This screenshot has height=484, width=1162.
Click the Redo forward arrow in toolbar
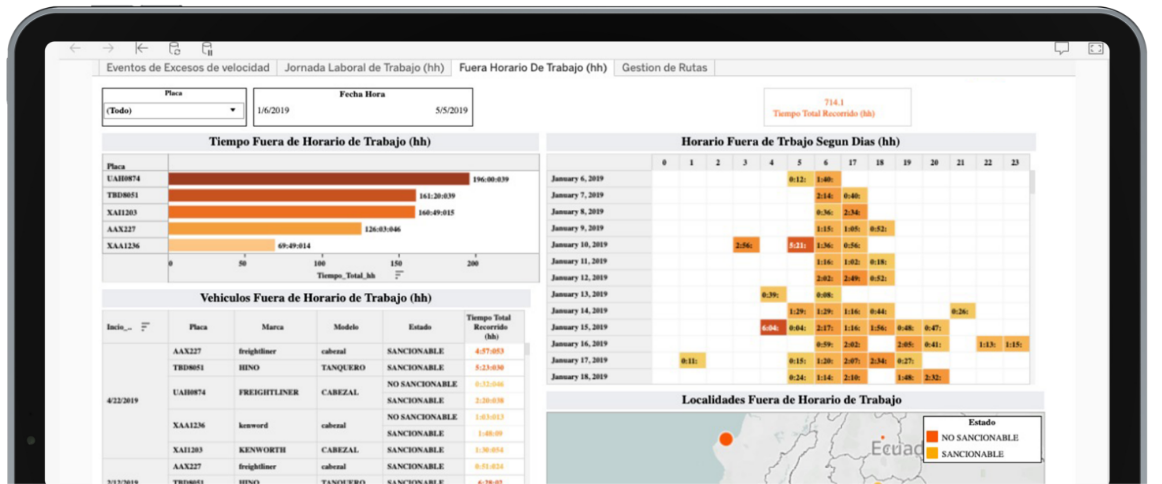click(108, 48)
